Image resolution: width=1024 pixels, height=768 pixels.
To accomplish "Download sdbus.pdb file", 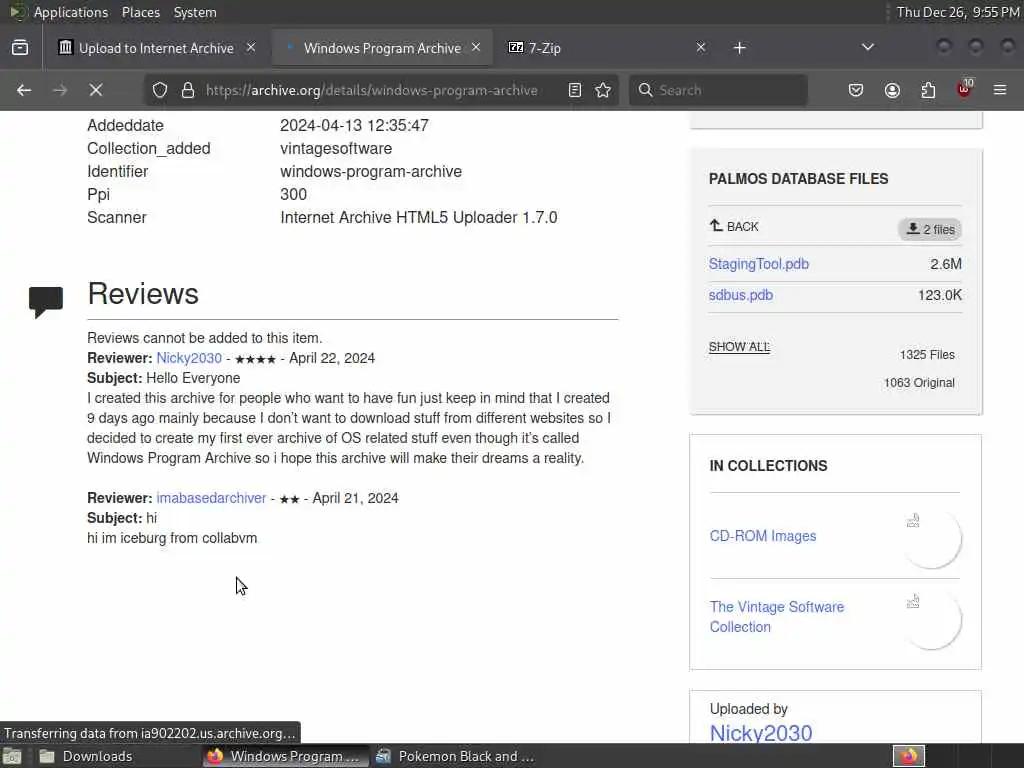I will (x=741, y=295).
